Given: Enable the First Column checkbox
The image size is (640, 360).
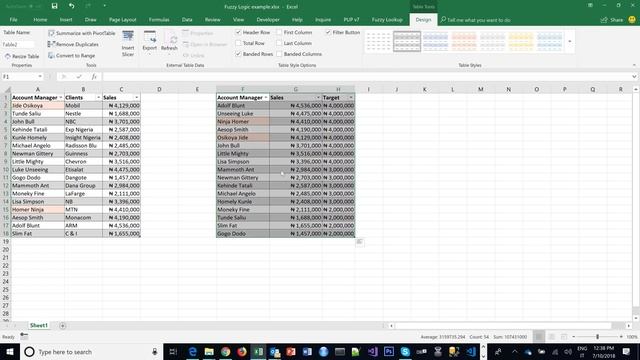Looking at the screenshot, I should (x=279, y=32).
